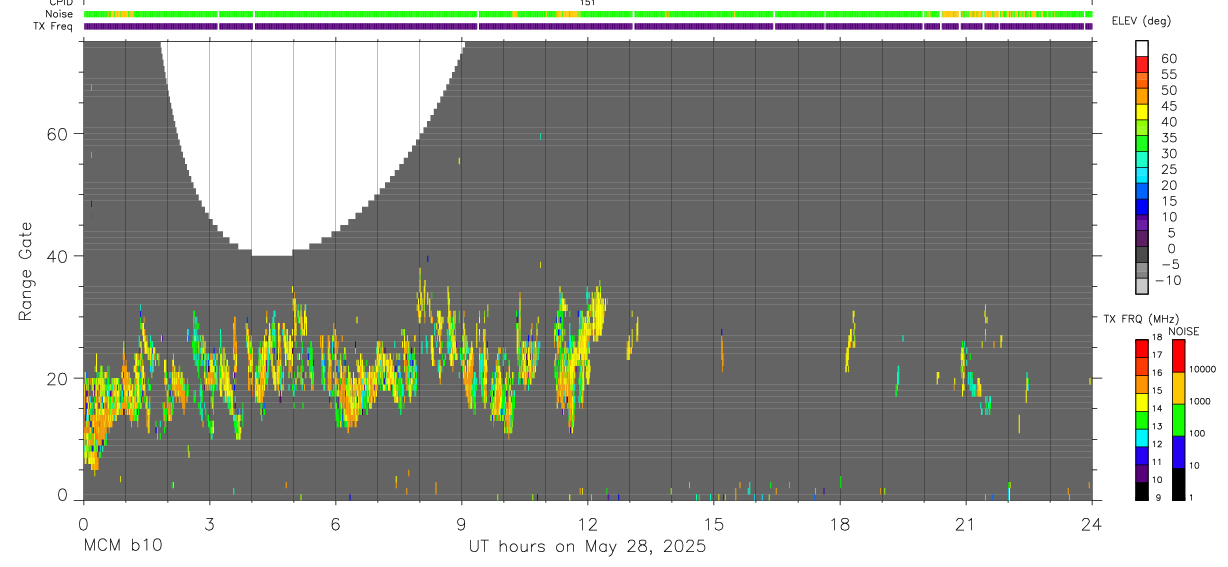Click the orange noise segment near hour 12
Viewport: 1228px width, 567px height.
tap(569, 15)
